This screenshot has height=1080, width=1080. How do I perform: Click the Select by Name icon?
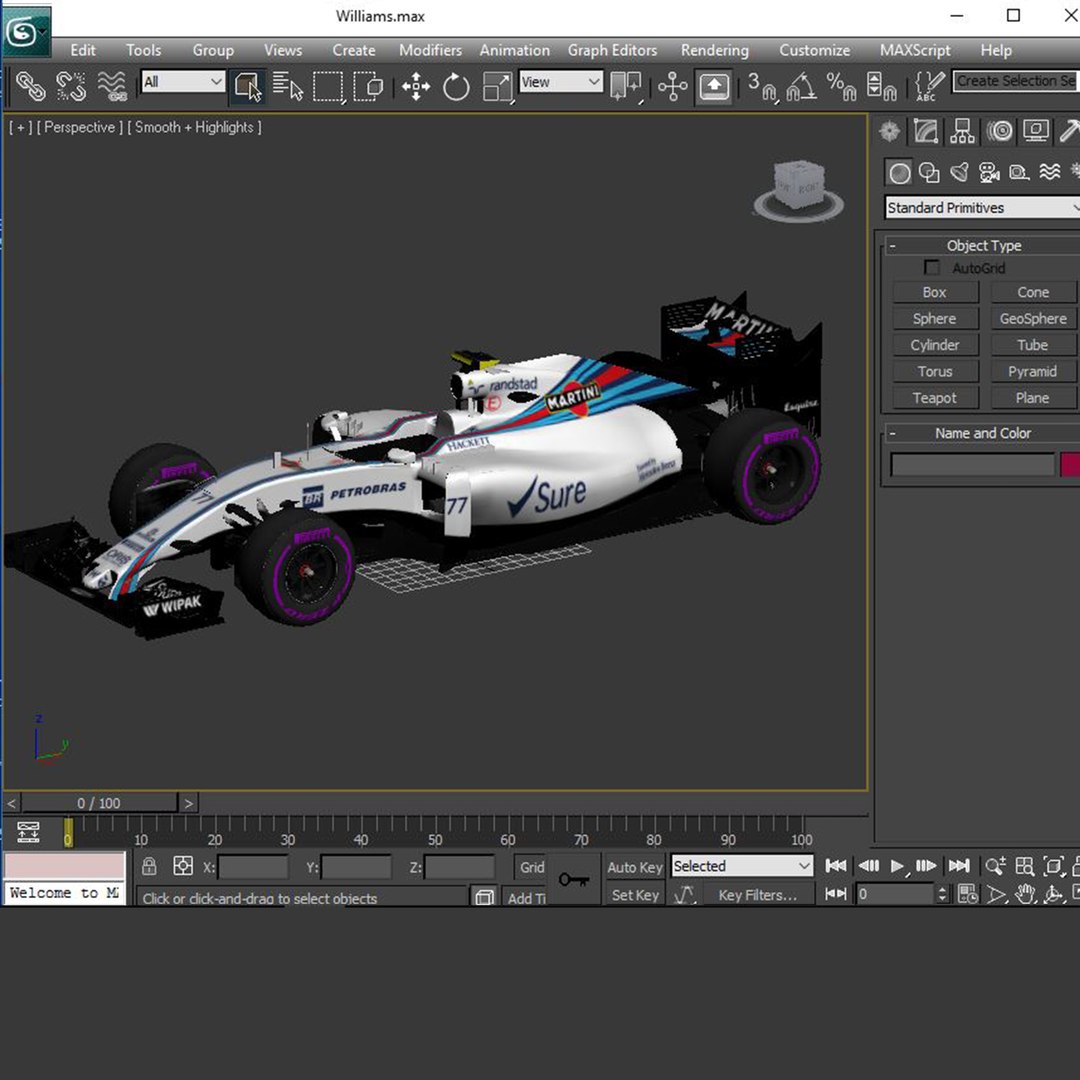(x=287, y=87)
